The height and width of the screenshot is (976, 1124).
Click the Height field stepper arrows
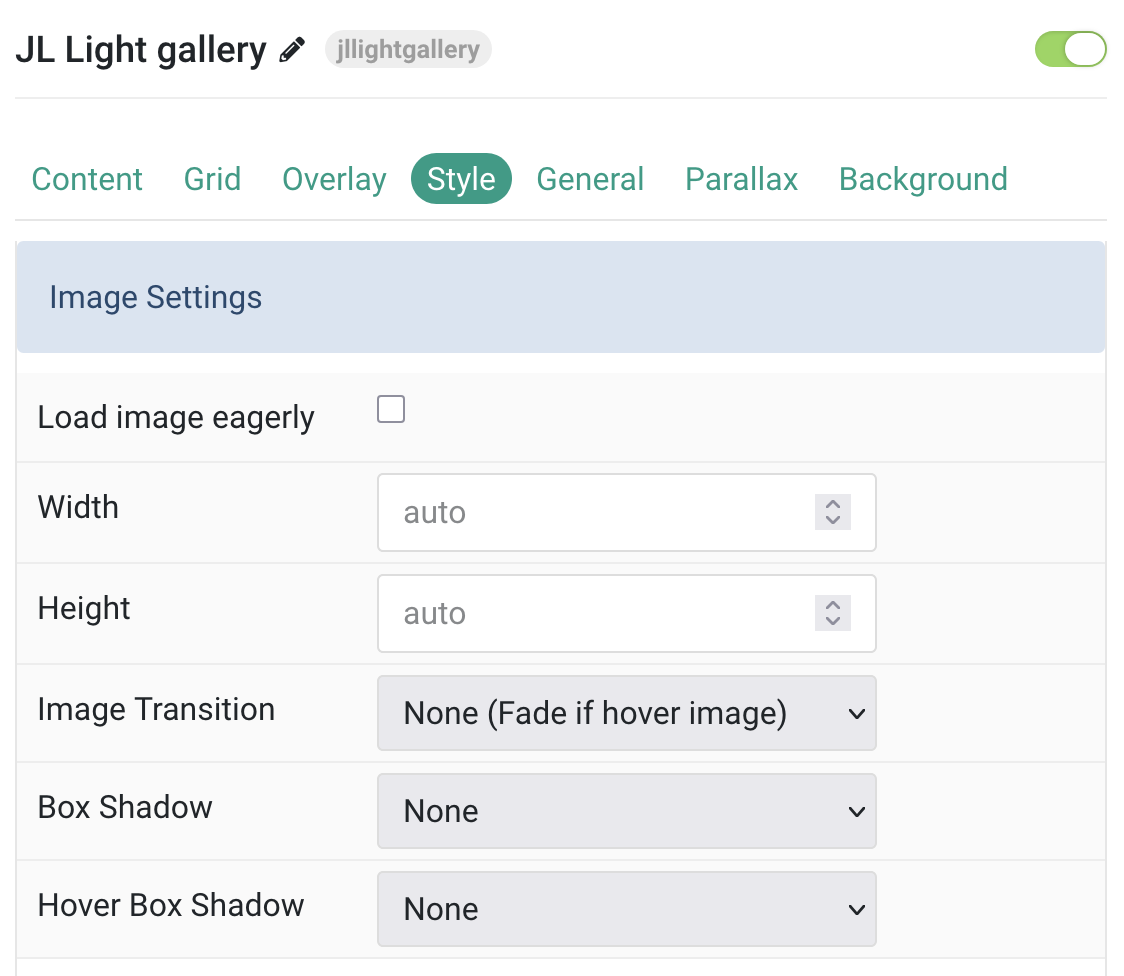pos(833,613)
